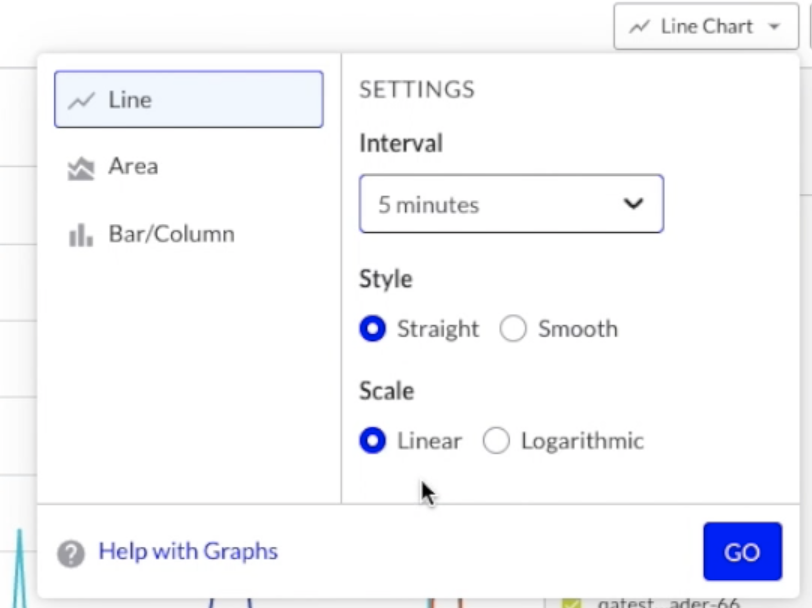Select the Bar/Column chart type

pyautogui.click(x=170, y=234)
